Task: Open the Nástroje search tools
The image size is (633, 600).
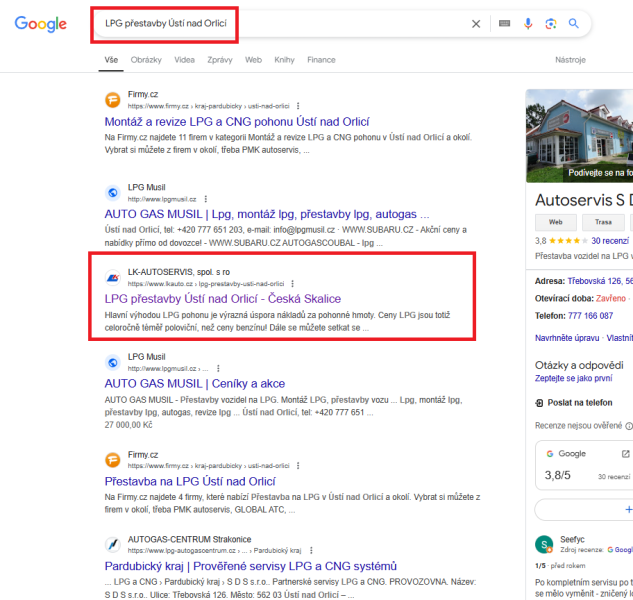Action: tap(570, 60)
